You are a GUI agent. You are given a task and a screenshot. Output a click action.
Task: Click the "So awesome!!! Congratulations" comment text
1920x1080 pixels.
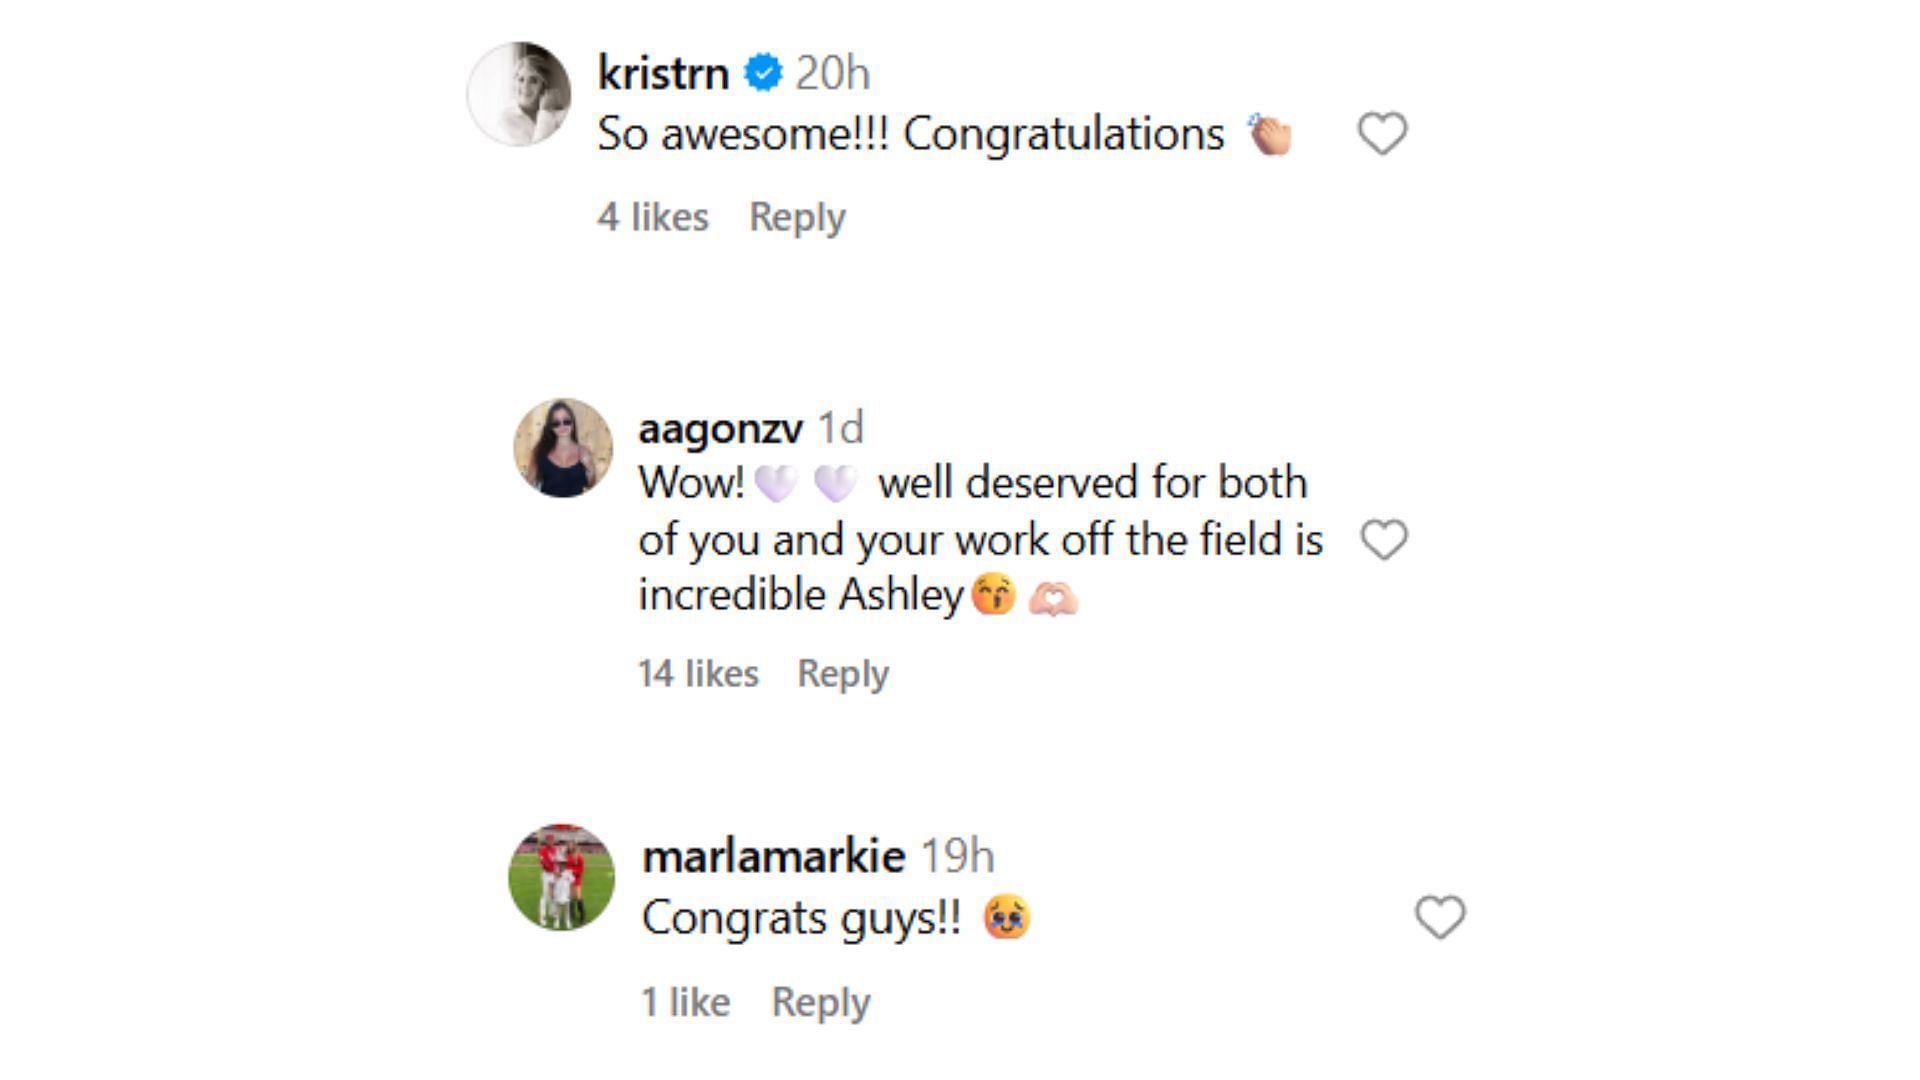(910, 134)
